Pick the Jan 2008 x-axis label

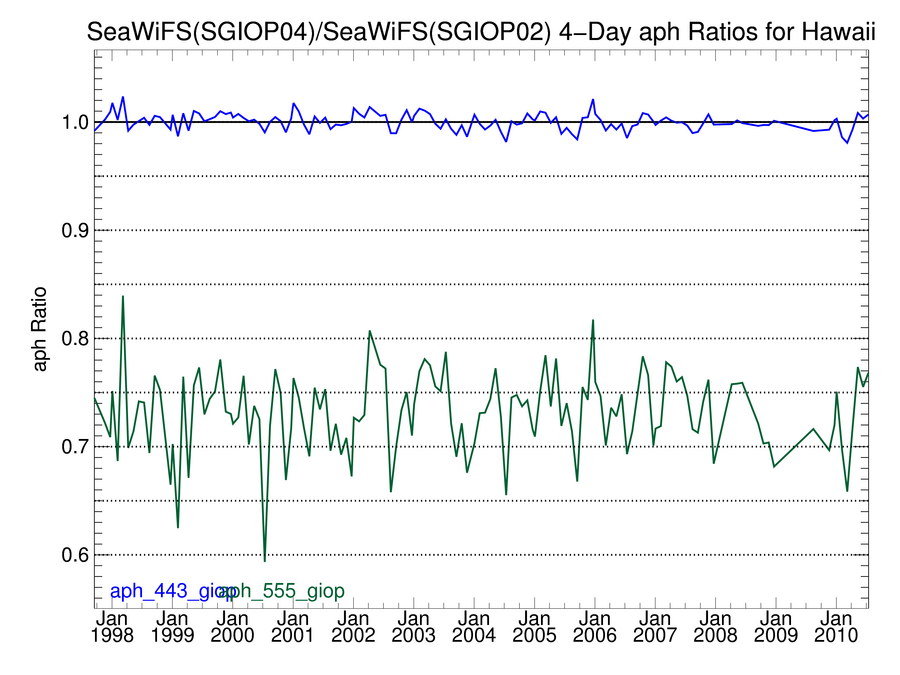click(x=715, y=627)
